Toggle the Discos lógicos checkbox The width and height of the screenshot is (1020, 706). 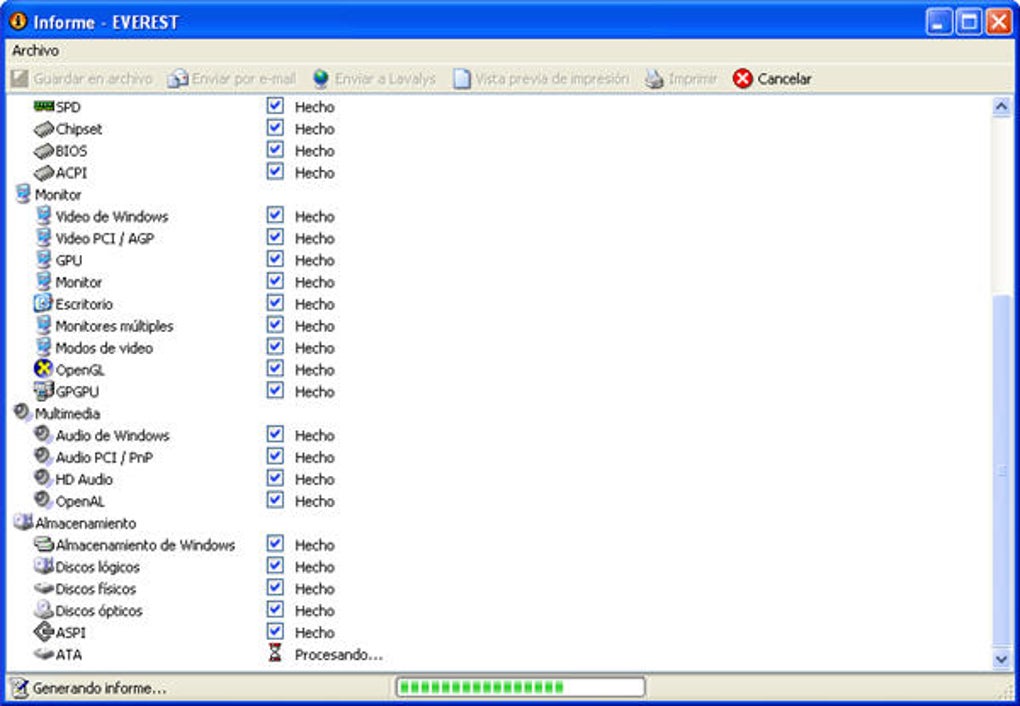point(275,565)
